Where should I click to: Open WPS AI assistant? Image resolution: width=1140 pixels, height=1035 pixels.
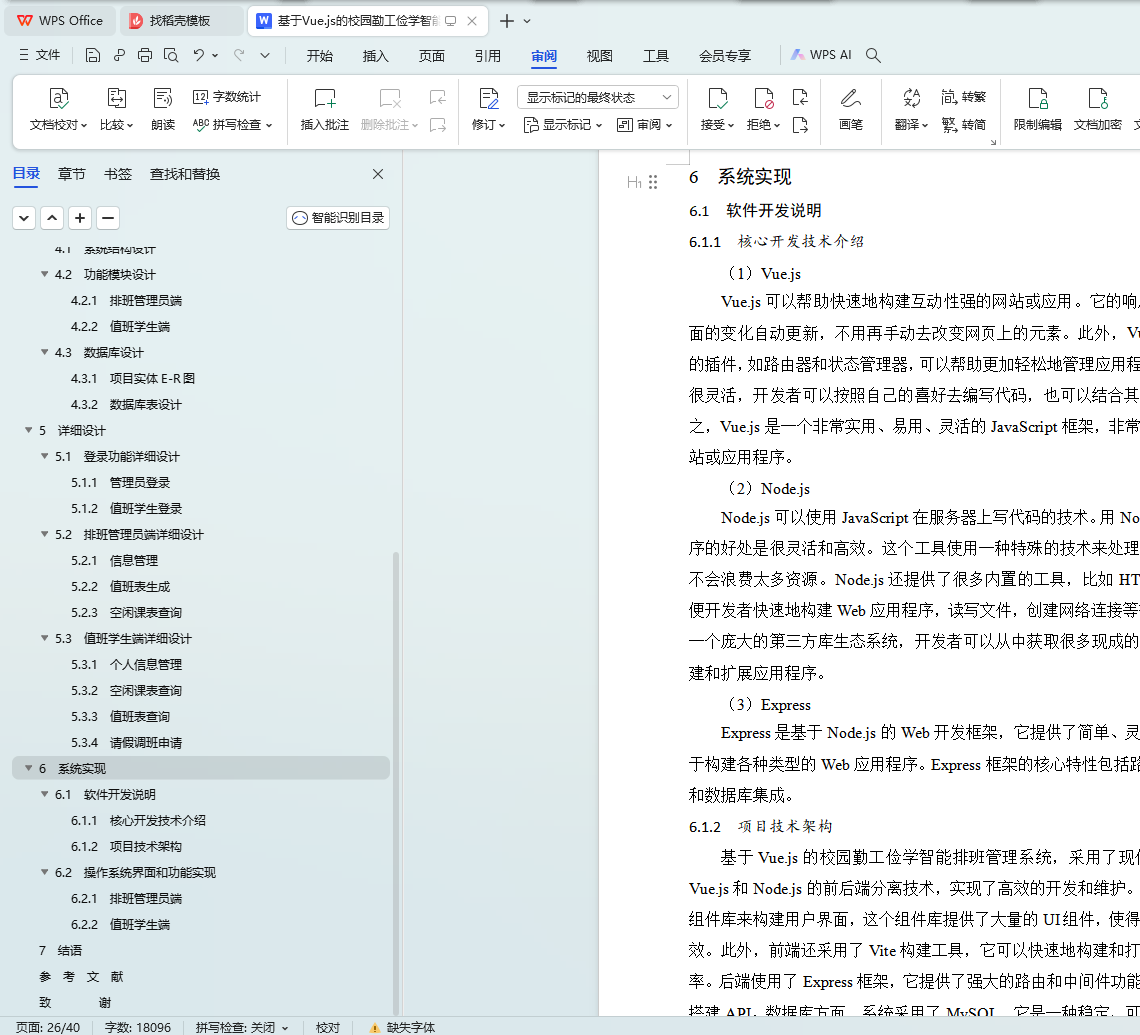[821, 55]
